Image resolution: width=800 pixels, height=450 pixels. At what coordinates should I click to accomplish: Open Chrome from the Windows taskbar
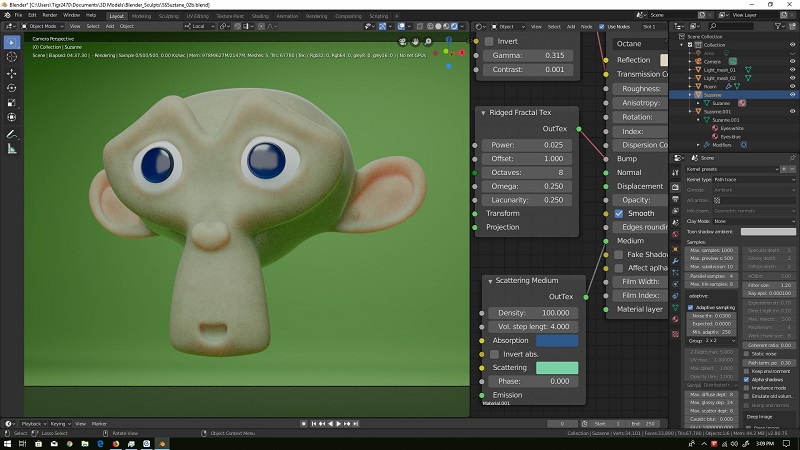coord(69,444)
